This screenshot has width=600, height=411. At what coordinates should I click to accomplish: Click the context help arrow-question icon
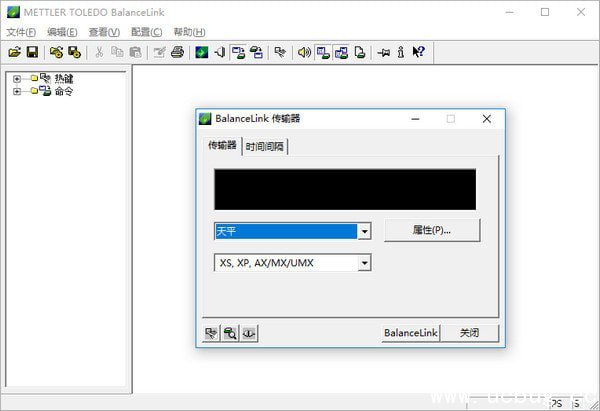coord(418,52)
